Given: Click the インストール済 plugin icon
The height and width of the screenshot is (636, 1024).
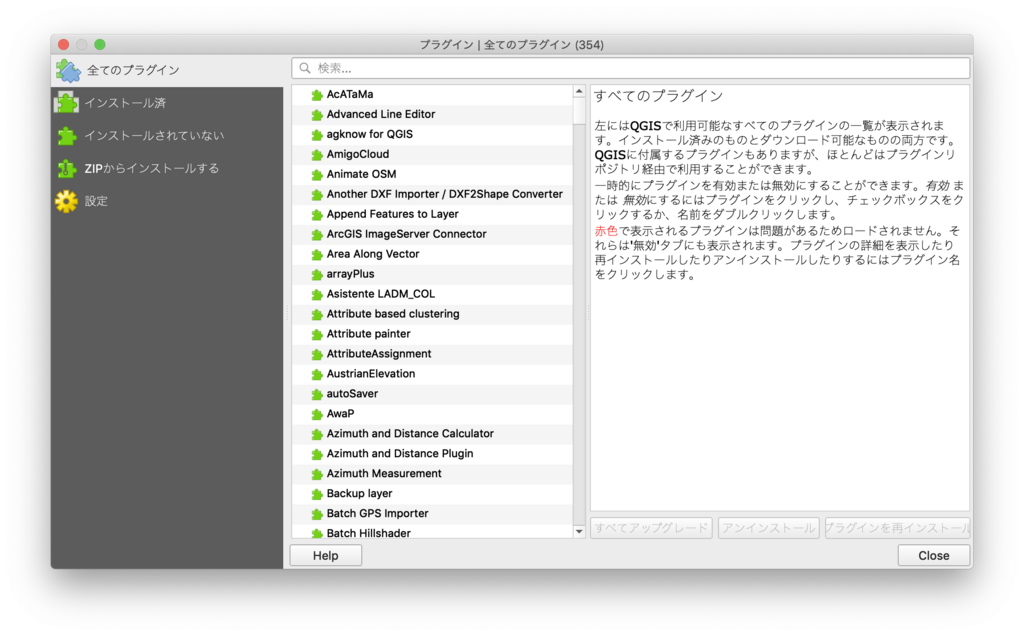Looking at the screenshot, I should [x=66, y=103].
